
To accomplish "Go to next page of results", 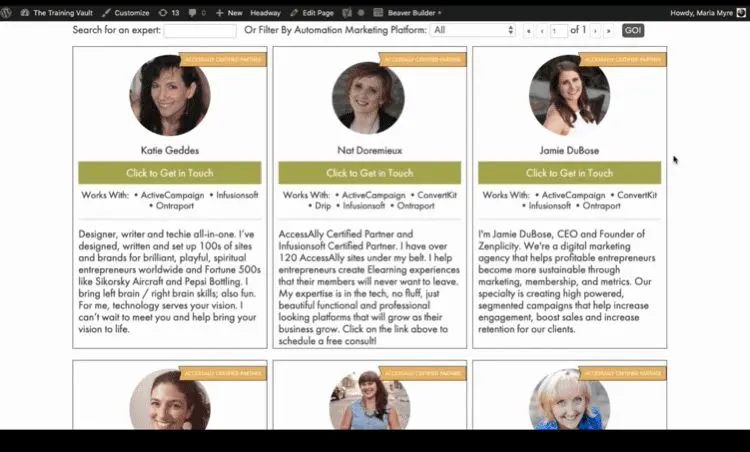I will 596,31.
